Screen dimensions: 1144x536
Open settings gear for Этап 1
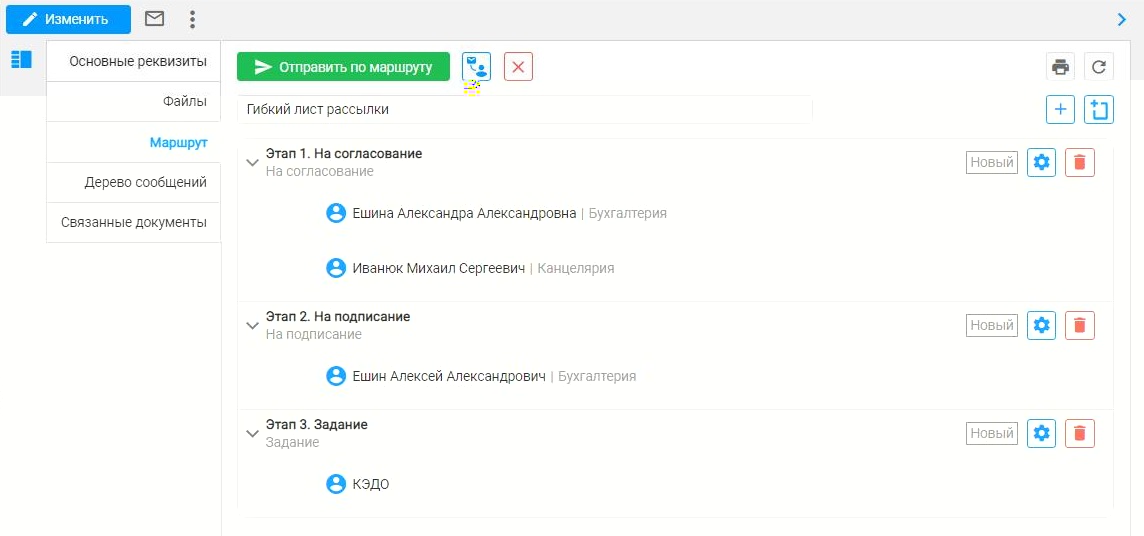tap(1041, 162)
